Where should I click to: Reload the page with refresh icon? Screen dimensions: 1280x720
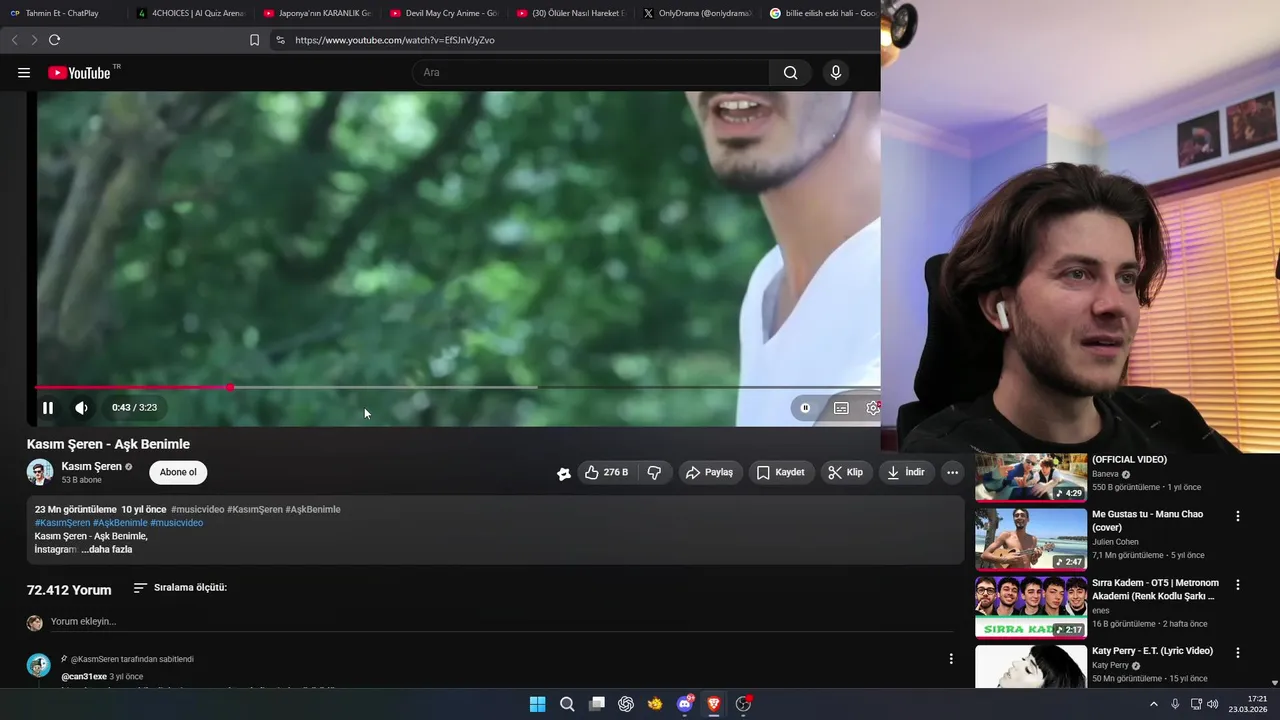[54, 40]
